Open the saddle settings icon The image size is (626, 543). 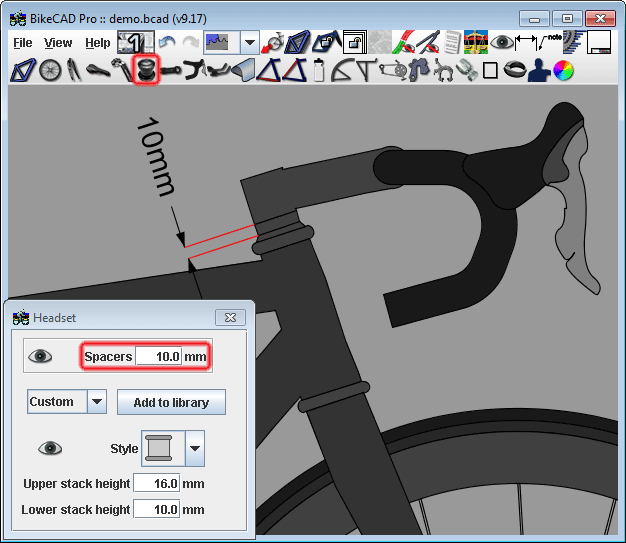[97, 71]
